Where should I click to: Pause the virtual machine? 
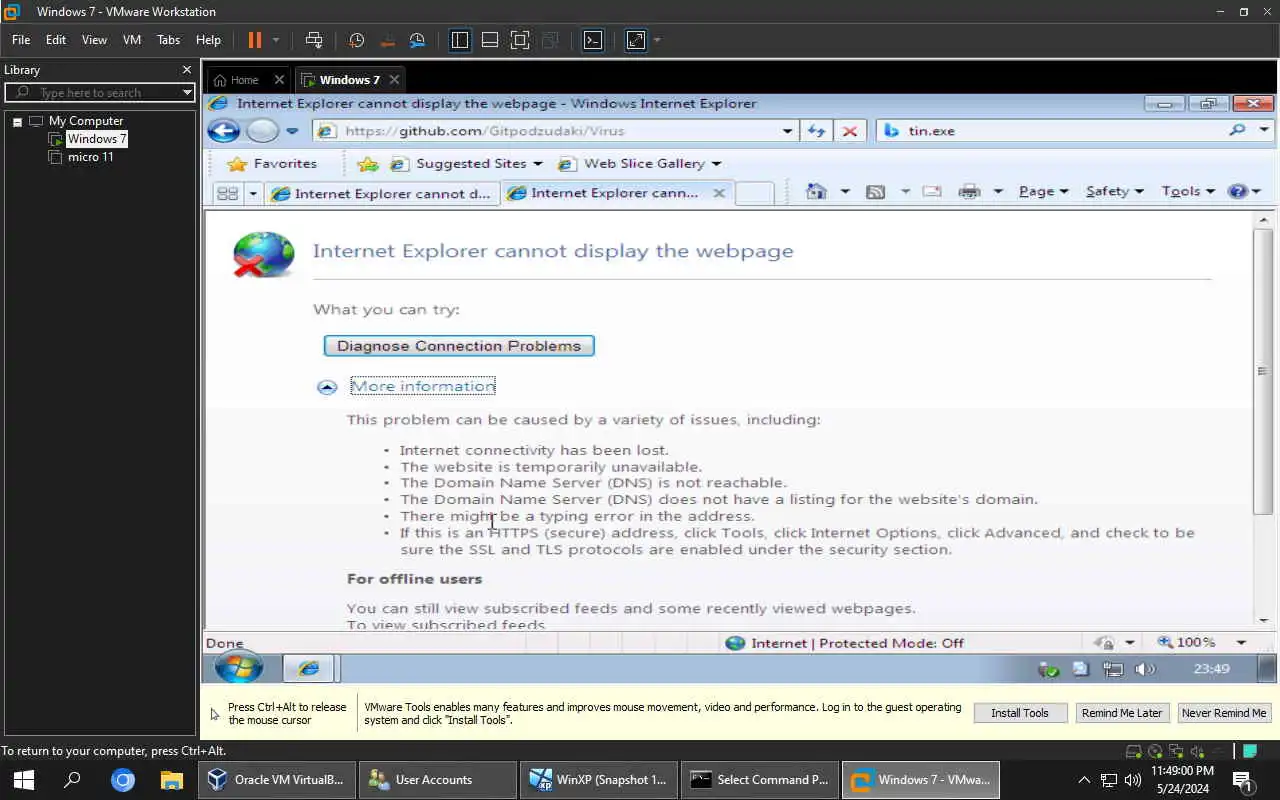coord(254,40)
